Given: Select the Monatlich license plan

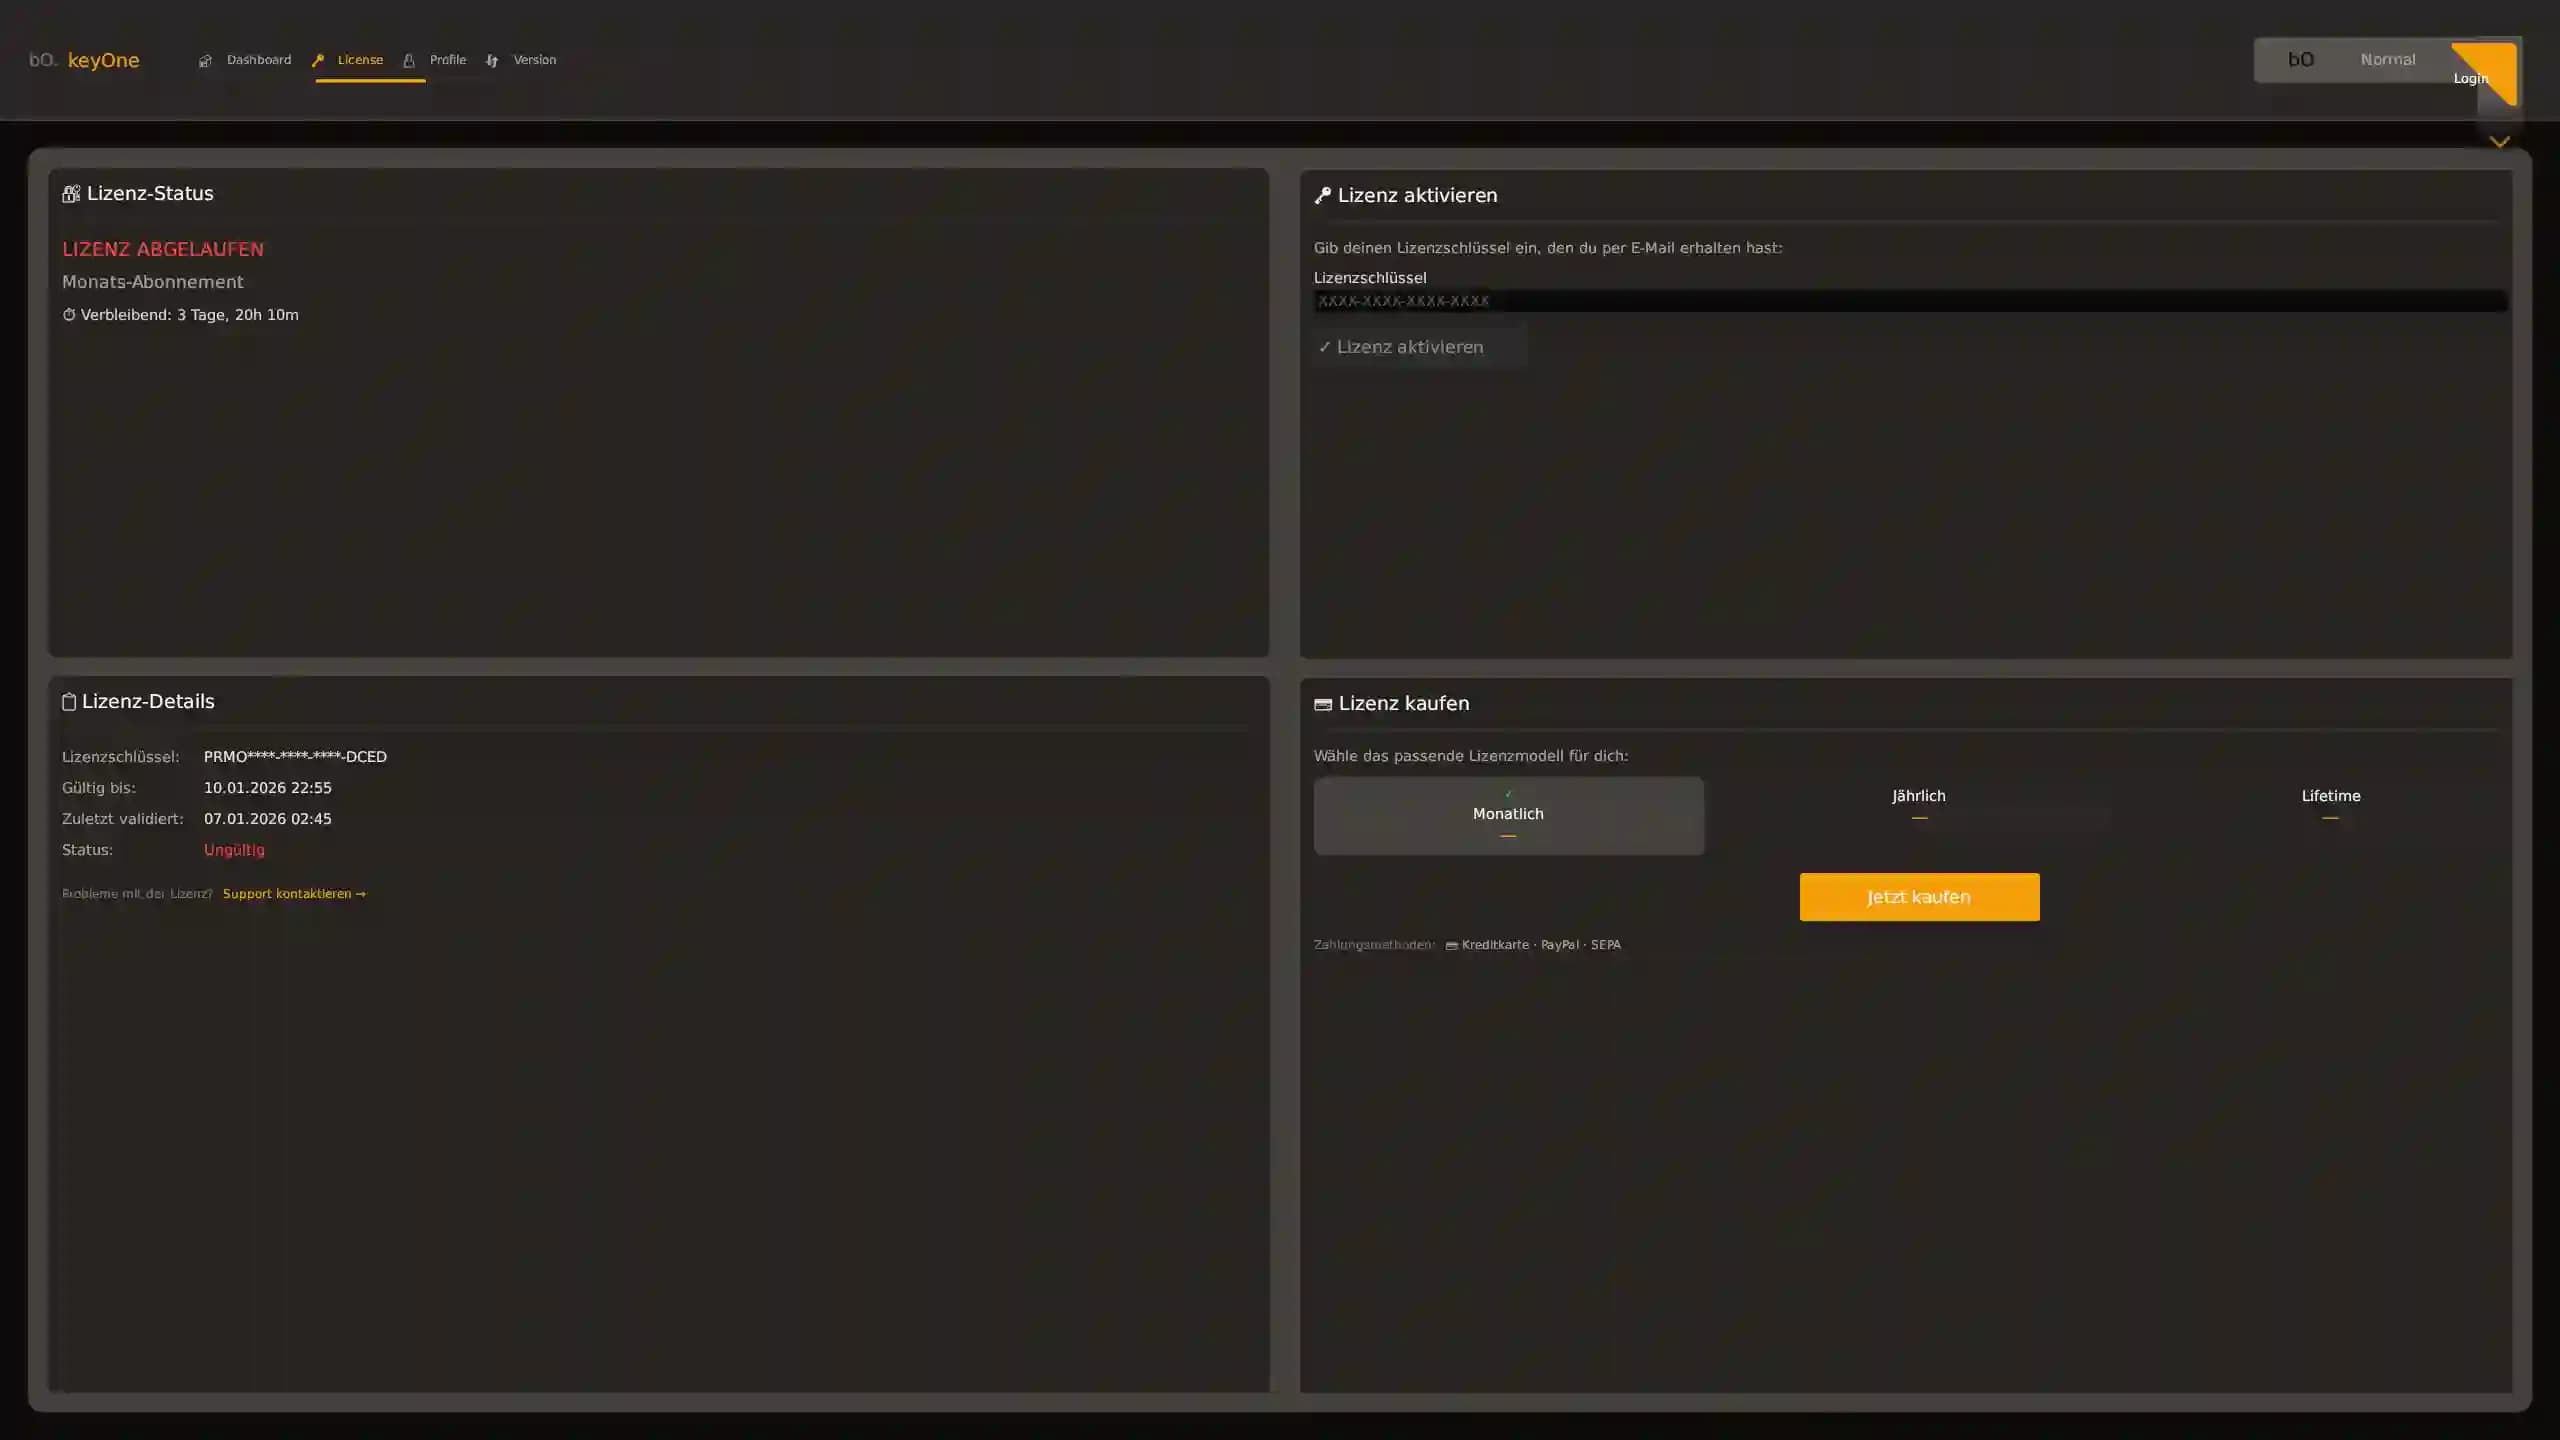Looking at the screenshot, I should pyautogui.click(x=1508, y=815).
